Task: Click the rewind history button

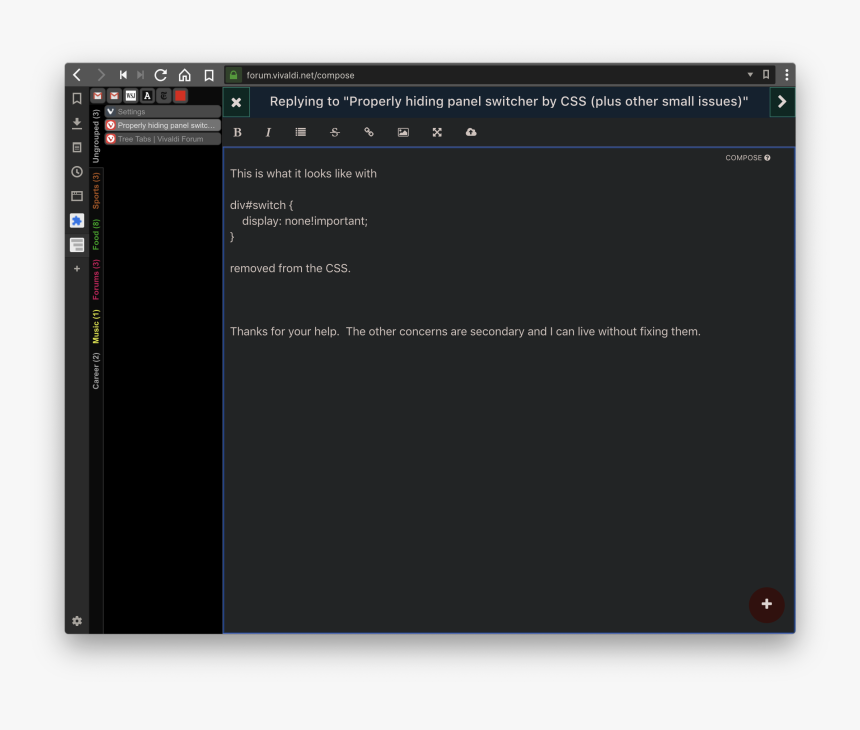Action: 123,75
